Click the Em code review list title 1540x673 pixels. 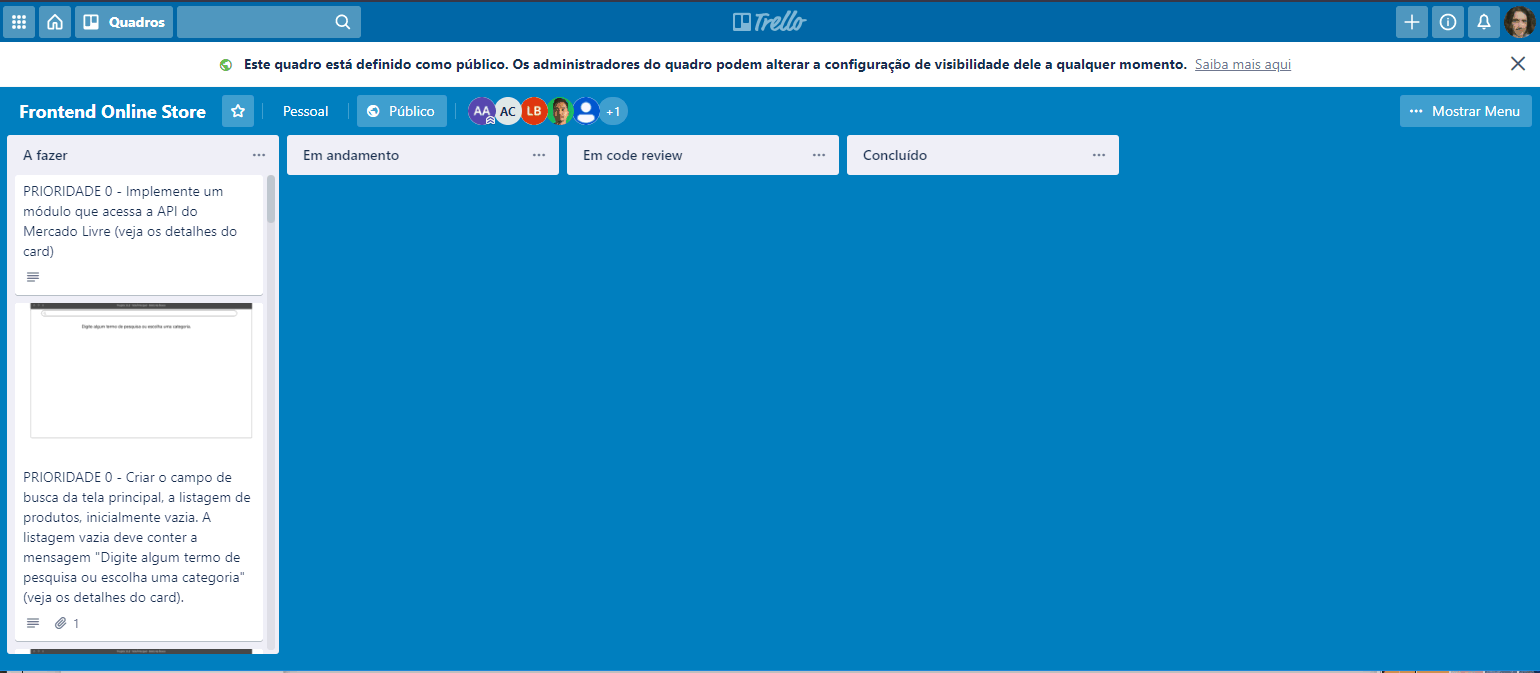pyautogui.click(x=633, y=155)
